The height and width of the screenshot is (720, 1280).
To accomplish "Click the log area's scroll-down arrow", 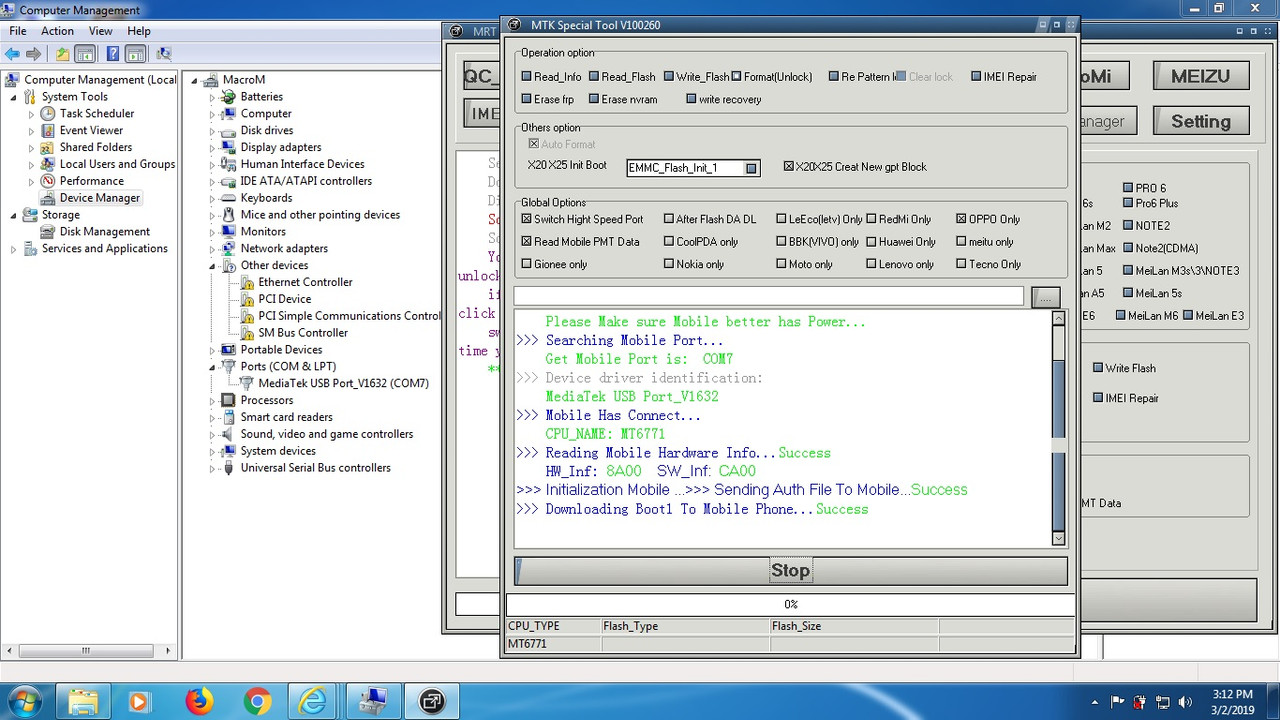I will pos(1059,538).
